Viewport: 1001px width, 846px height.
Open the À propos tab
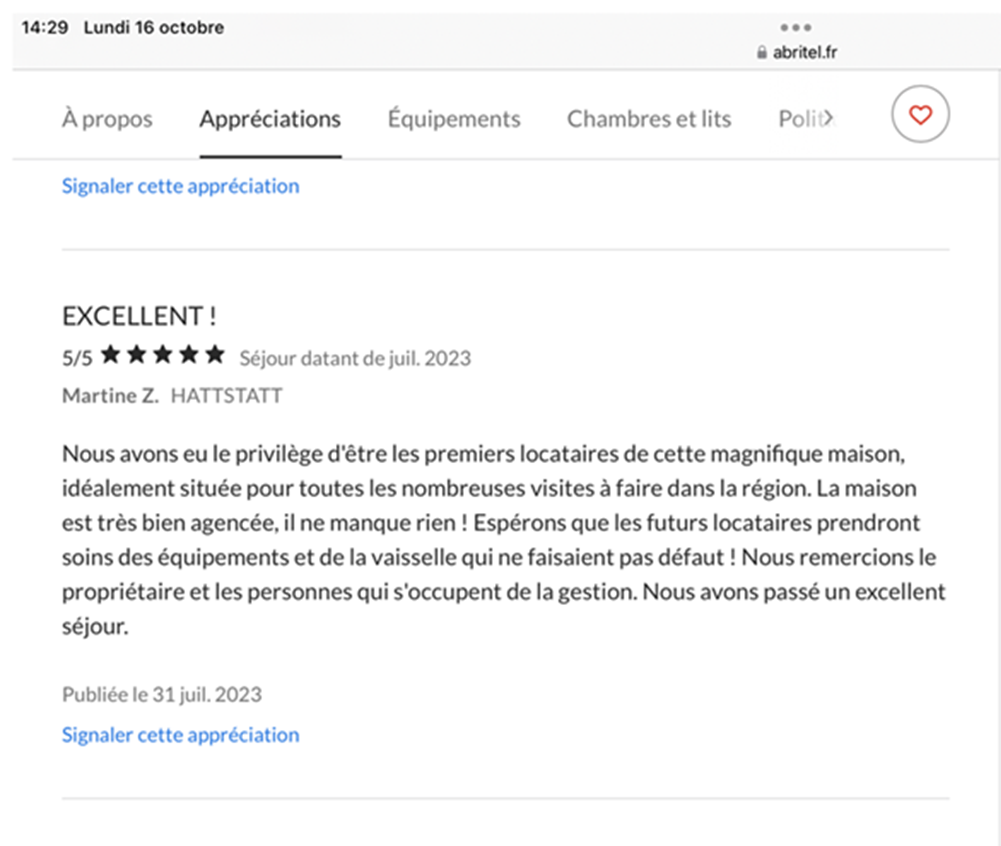click(x=107, y=120)
